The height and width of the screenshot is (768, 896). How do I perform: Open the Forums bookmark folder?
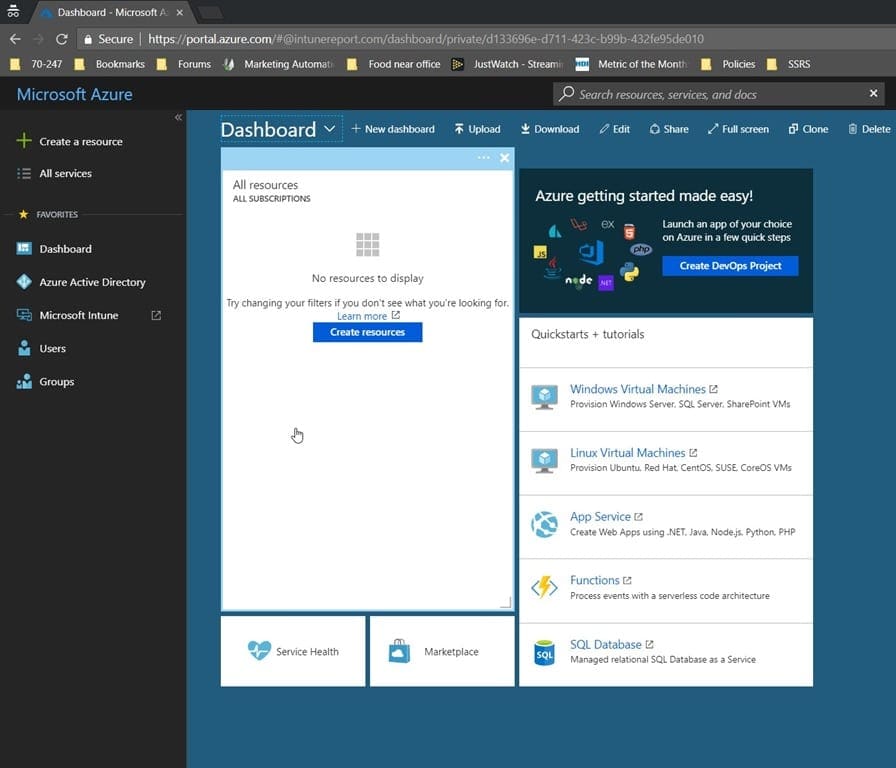184,64
